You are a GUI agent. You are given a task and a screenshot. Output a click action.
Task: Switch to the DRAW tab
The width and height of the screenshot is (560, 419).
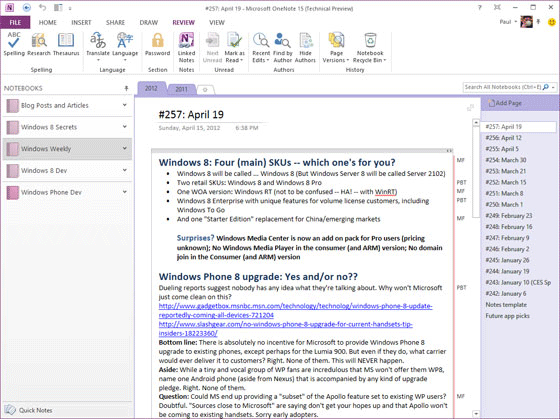click(149, 23)
